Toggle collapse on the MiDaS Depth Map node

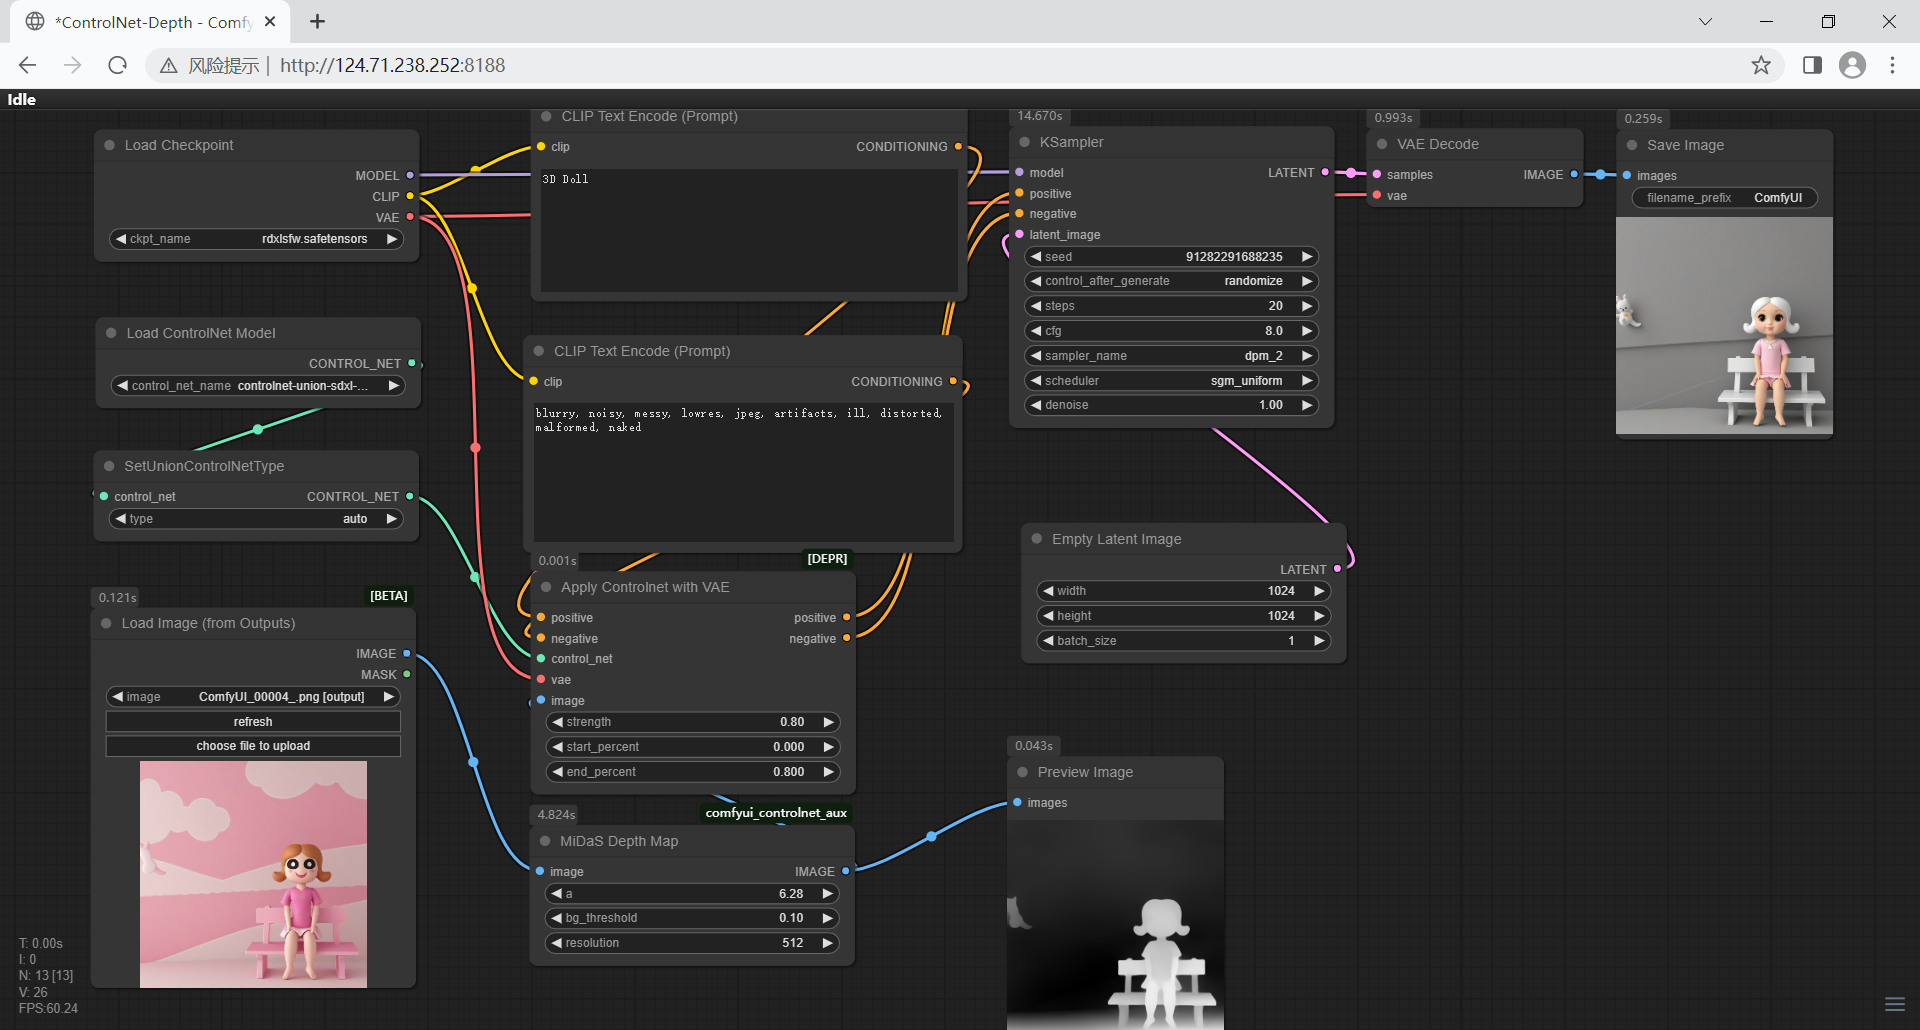545,841
